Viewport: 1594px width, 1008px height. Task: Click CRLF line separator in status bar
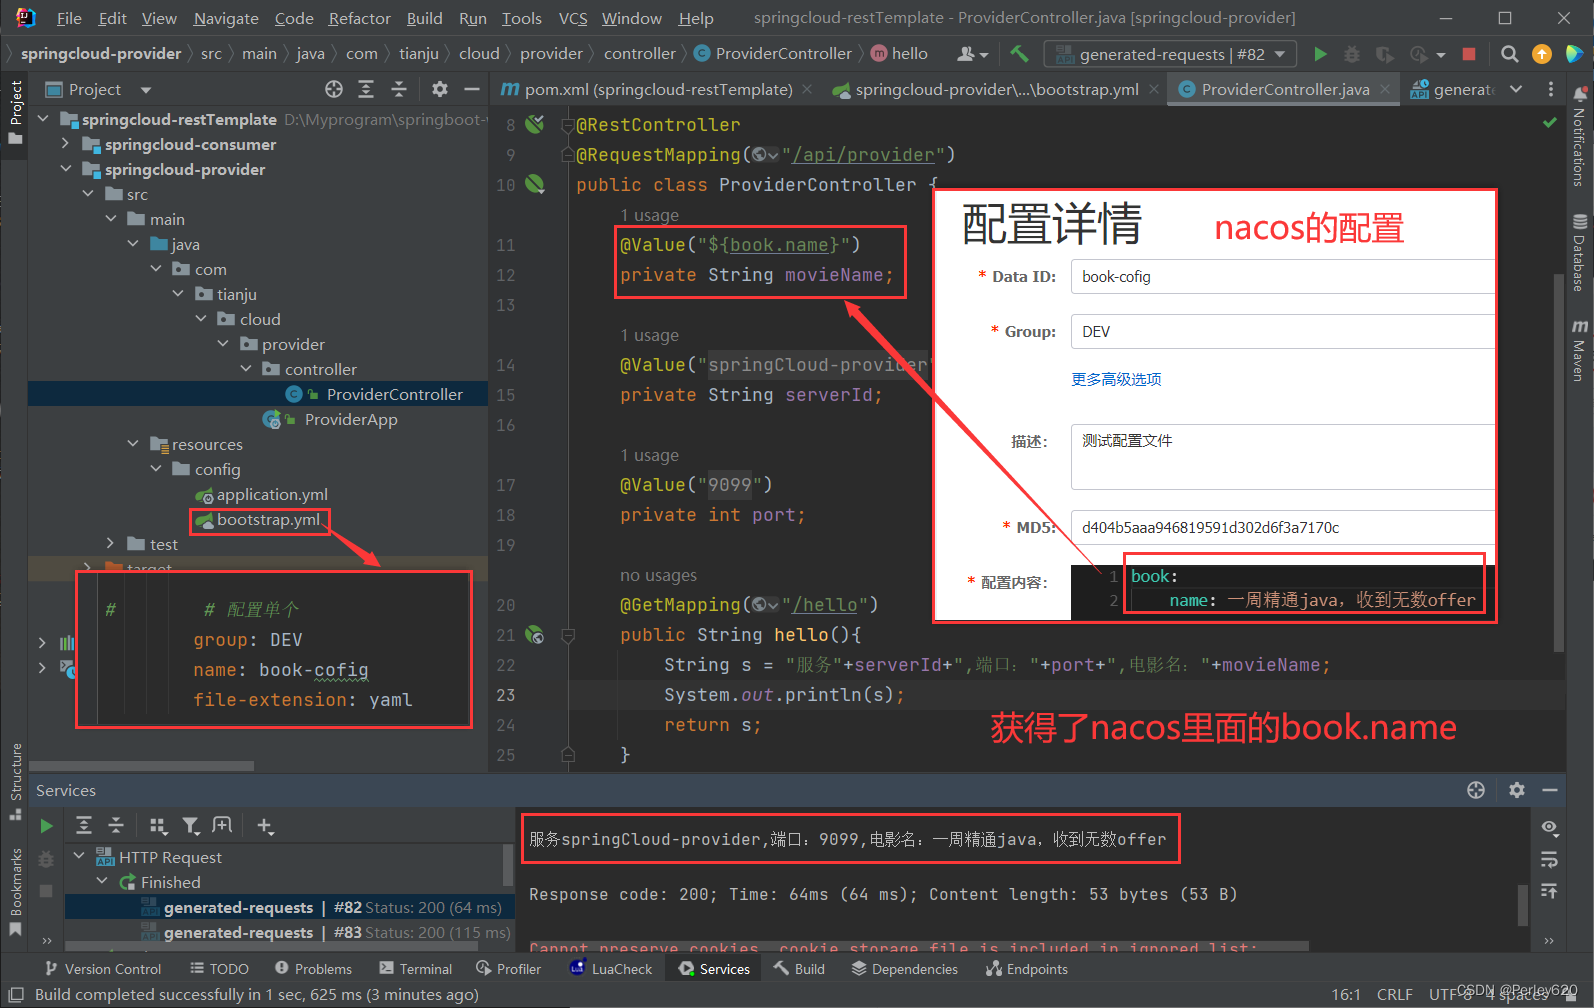click(1394, 994)
